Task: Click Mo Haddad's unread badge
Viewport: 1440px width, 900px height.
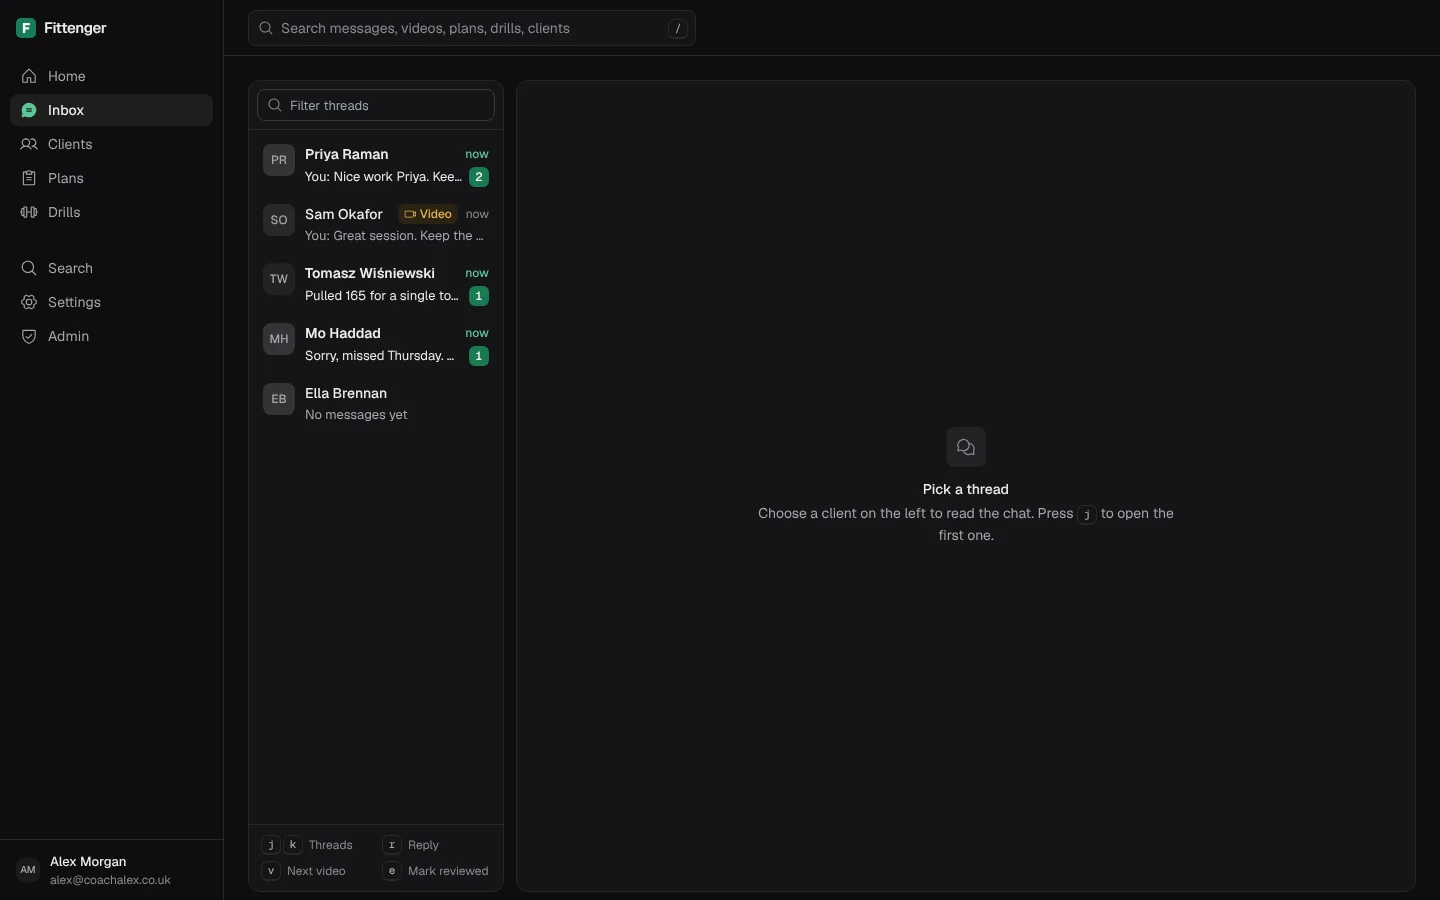Action: click(x=479, y=356)
